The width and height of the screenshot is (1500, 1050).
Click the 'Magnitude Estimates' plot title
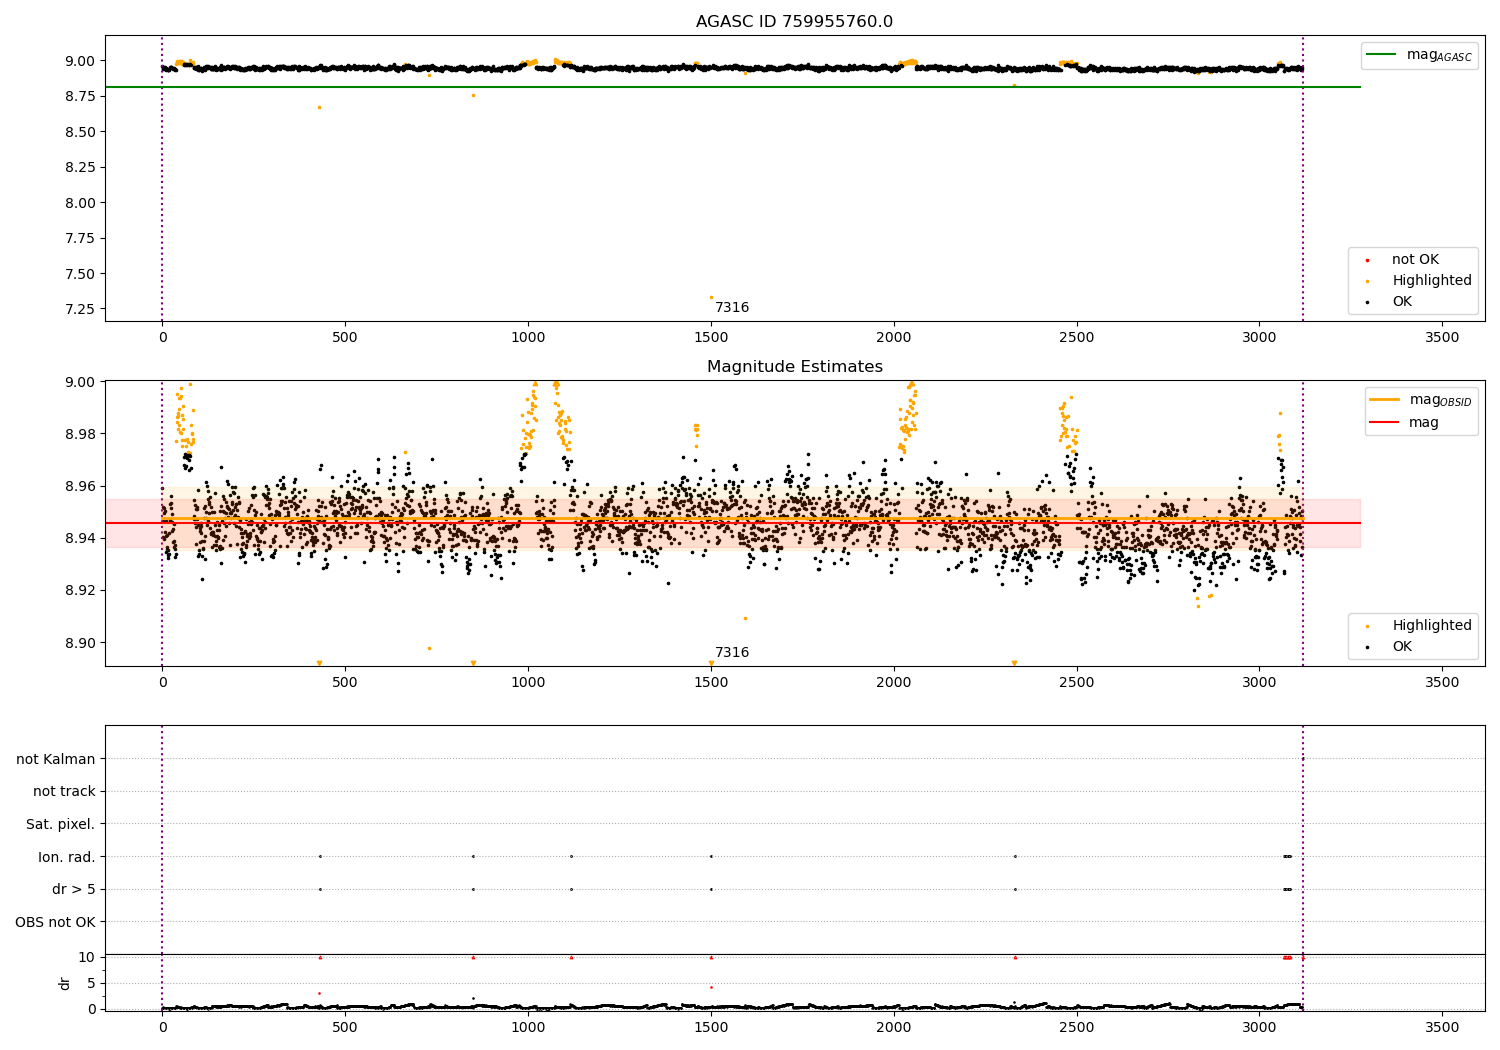(x=794, y=367)
